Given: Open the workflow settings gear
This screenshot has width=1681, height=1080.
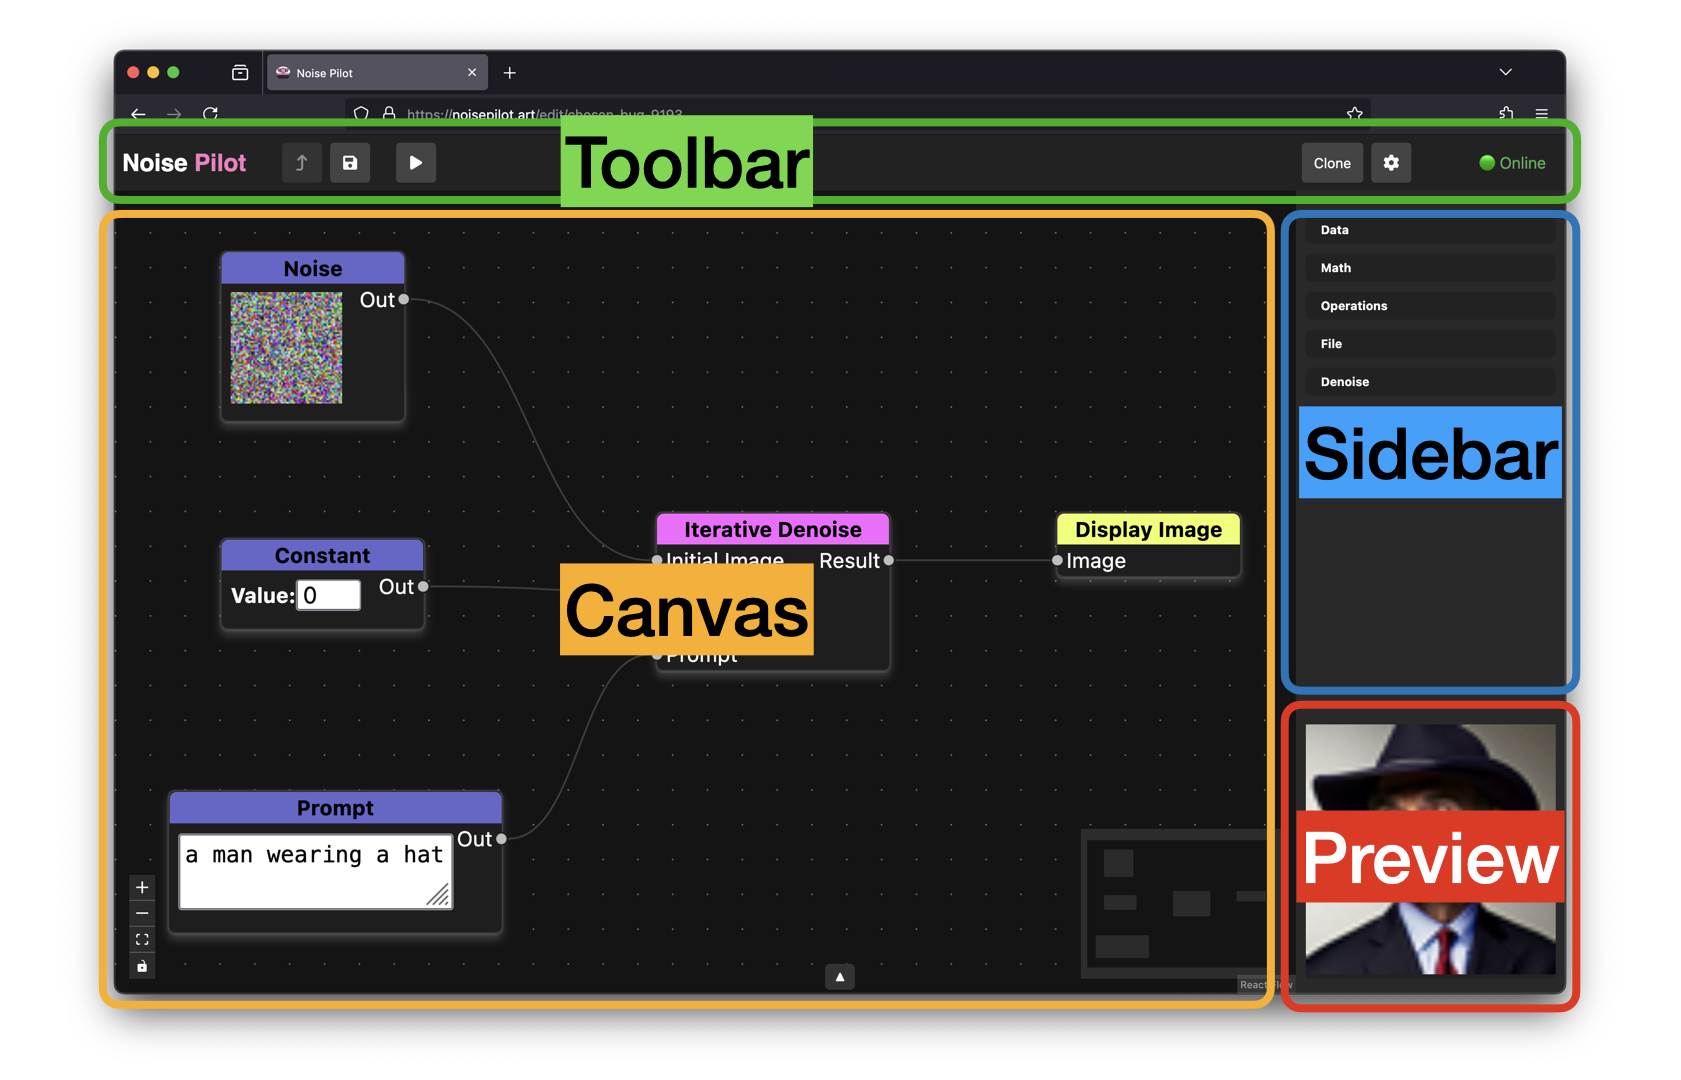Looking at the screenshot, I should pos(1391,162).
